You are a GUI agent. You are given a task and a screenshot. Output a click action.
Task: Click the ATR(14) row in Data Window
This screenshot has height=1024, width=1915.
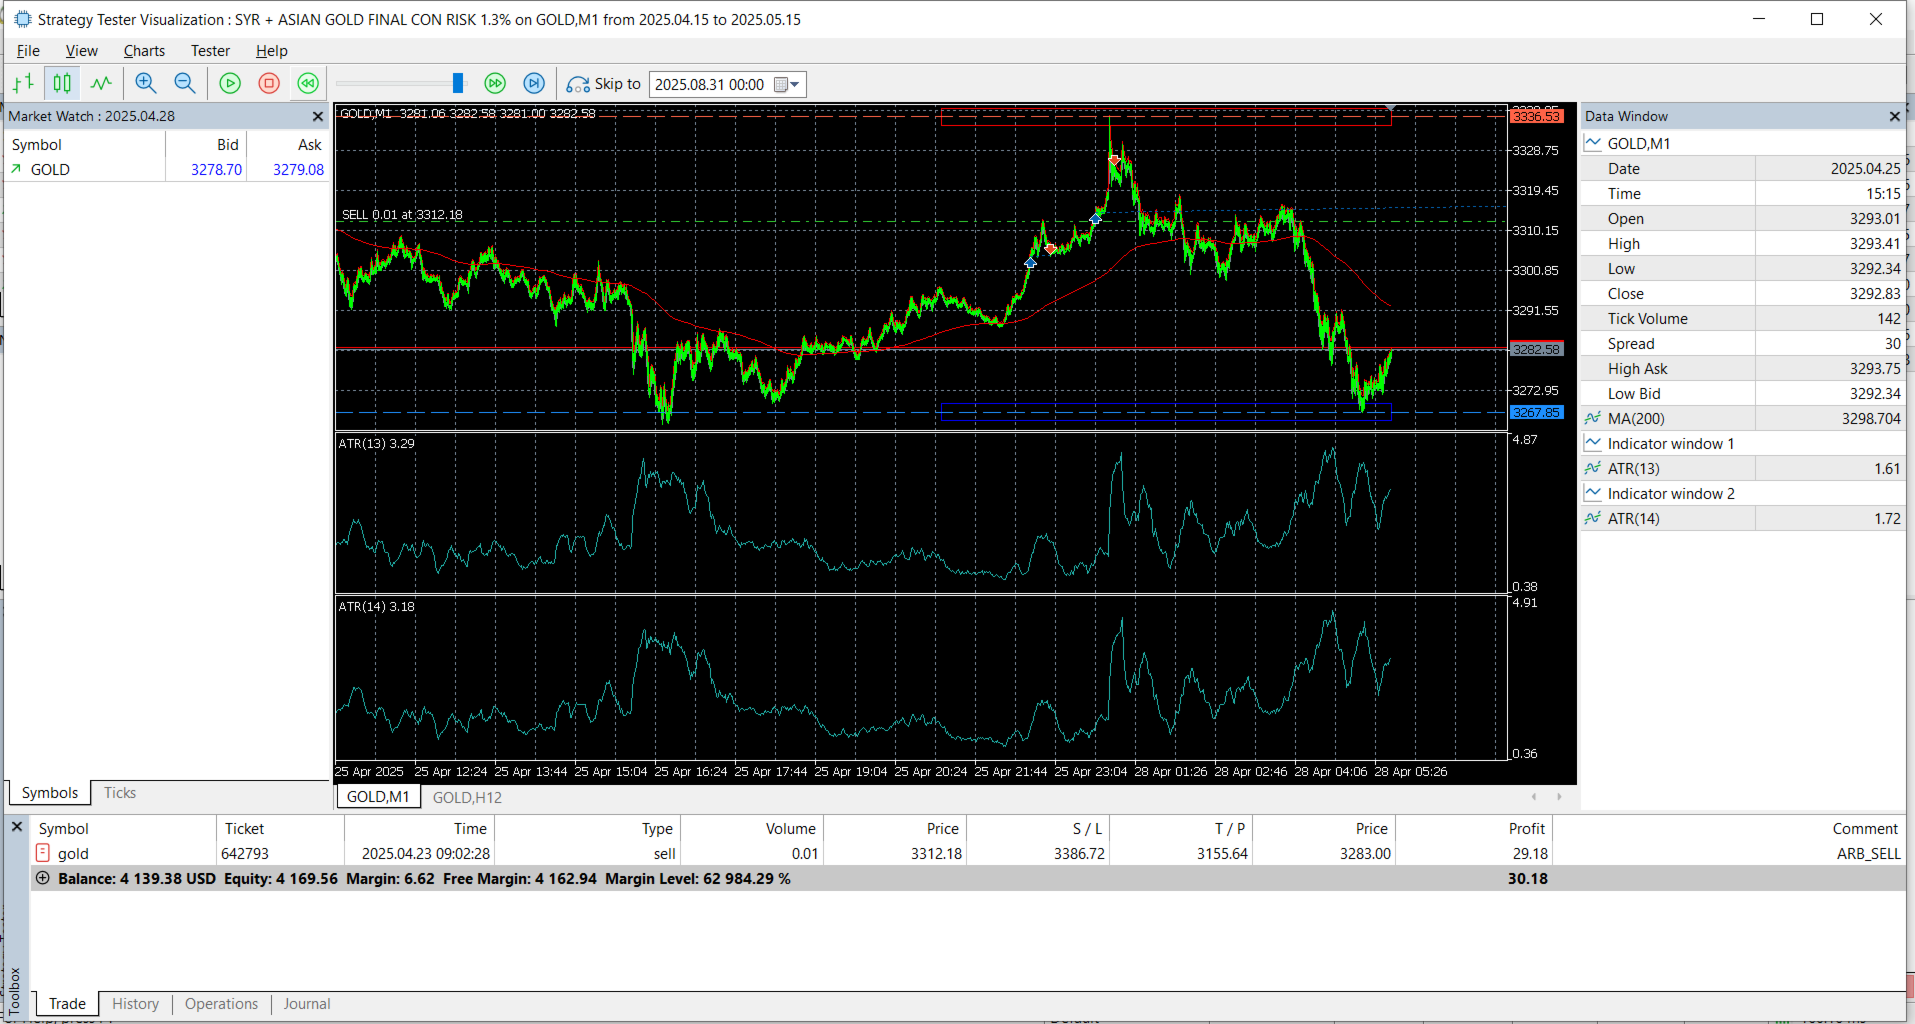1743,519
